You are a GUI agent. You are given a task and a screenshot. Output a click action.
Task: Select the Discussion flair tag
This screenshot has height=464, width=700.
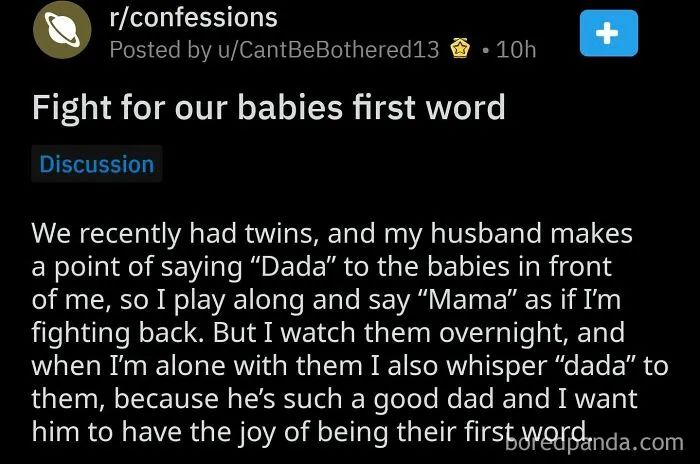point(97,164)
